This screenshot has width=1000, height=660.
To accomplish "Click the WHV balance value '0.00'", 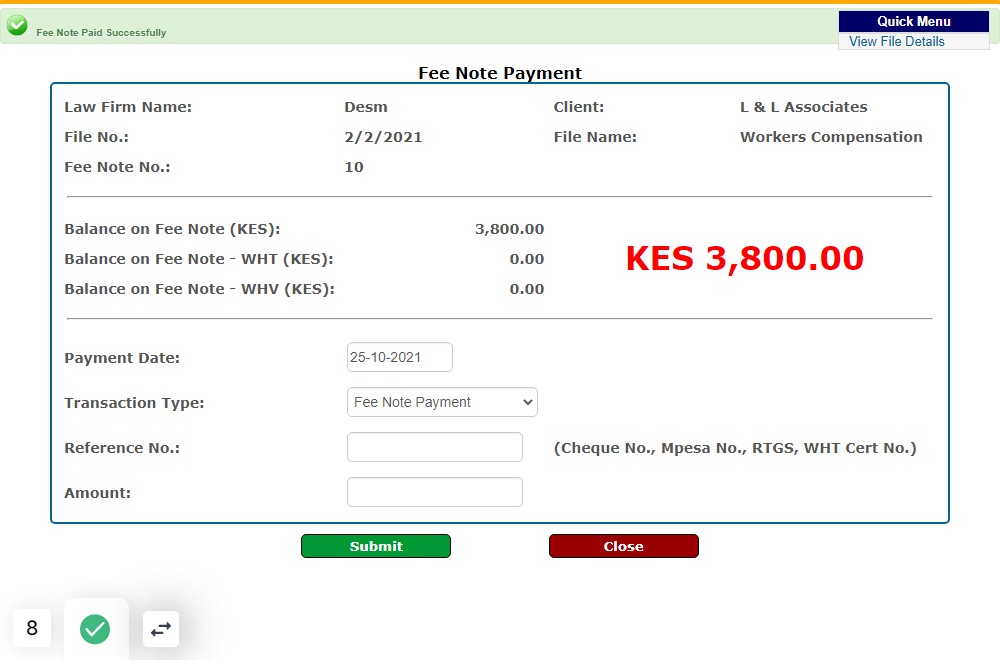I will 527,289.
